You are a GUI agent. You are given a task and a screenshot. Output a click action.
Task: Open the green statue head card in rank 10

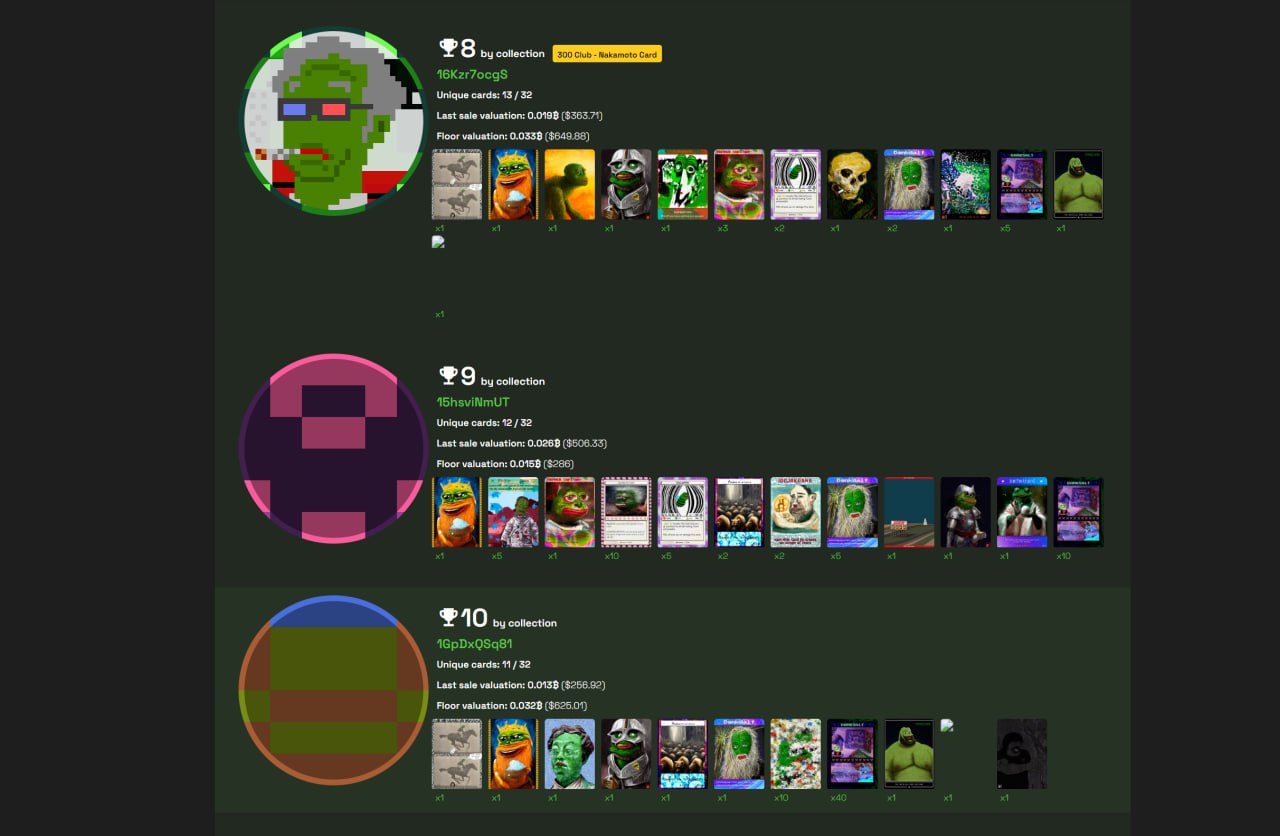pos(570,754)
